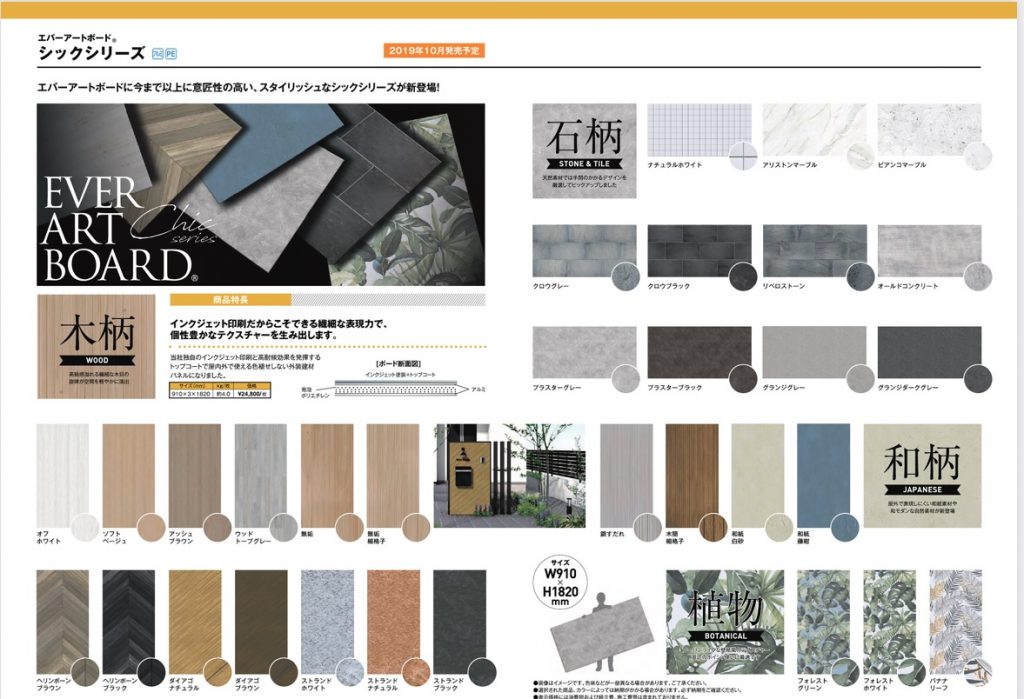This screenshot has width=1024, height=699.
Task: Pick the ヘリンボーンブラウン panel swatch
Action: pyautogui.click(x=63, y=622)
